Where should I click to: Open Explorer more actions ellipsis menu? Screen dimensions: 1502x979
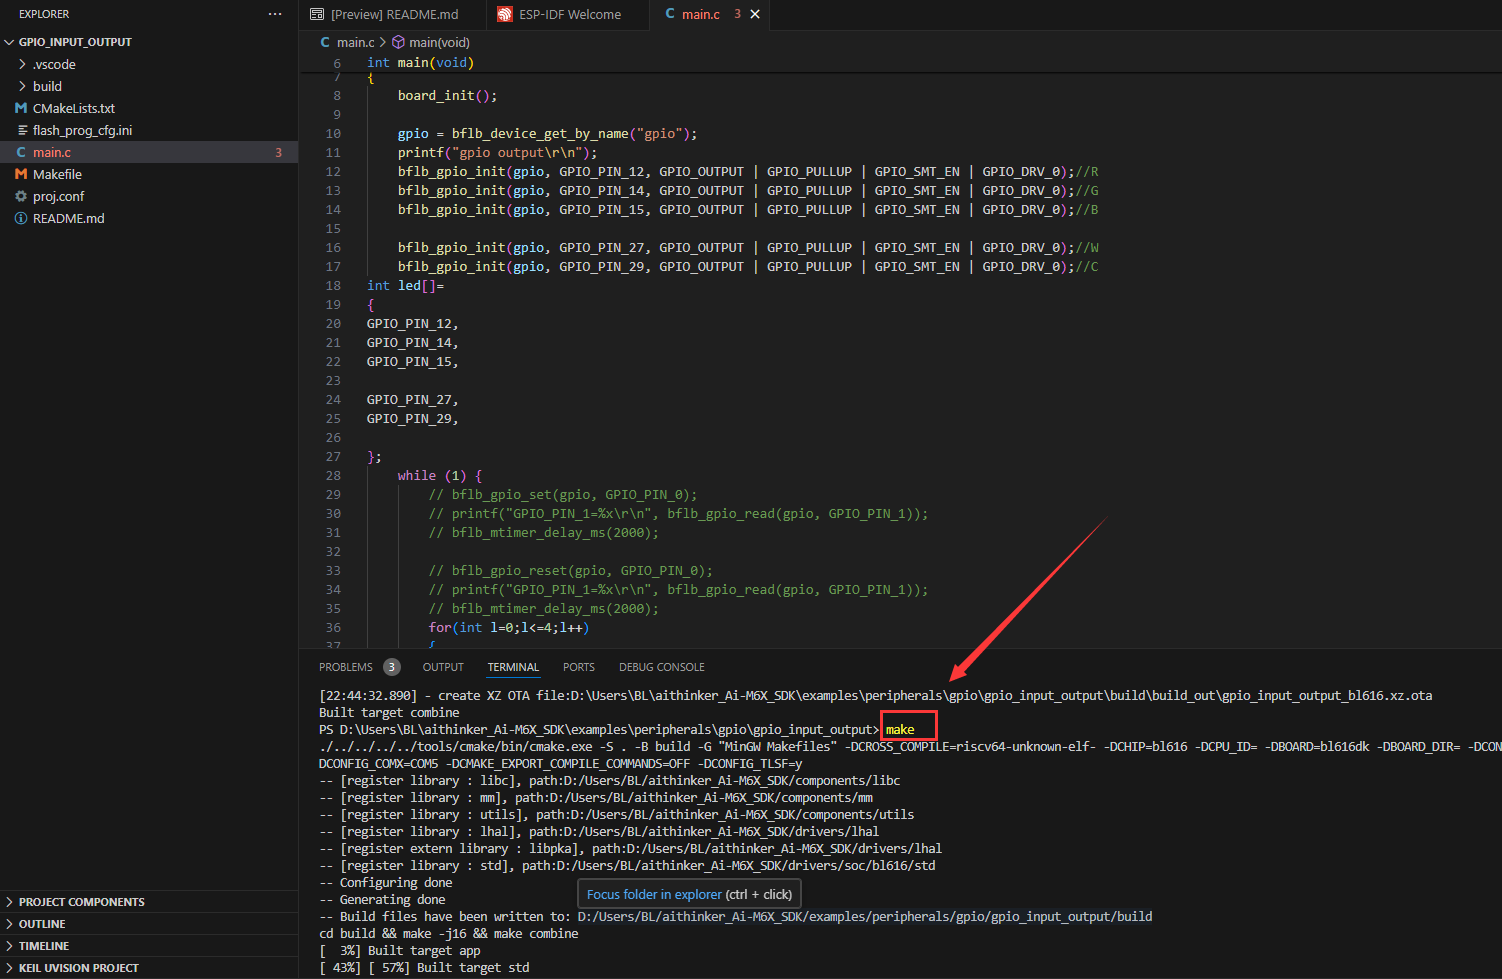coord(275,14)
